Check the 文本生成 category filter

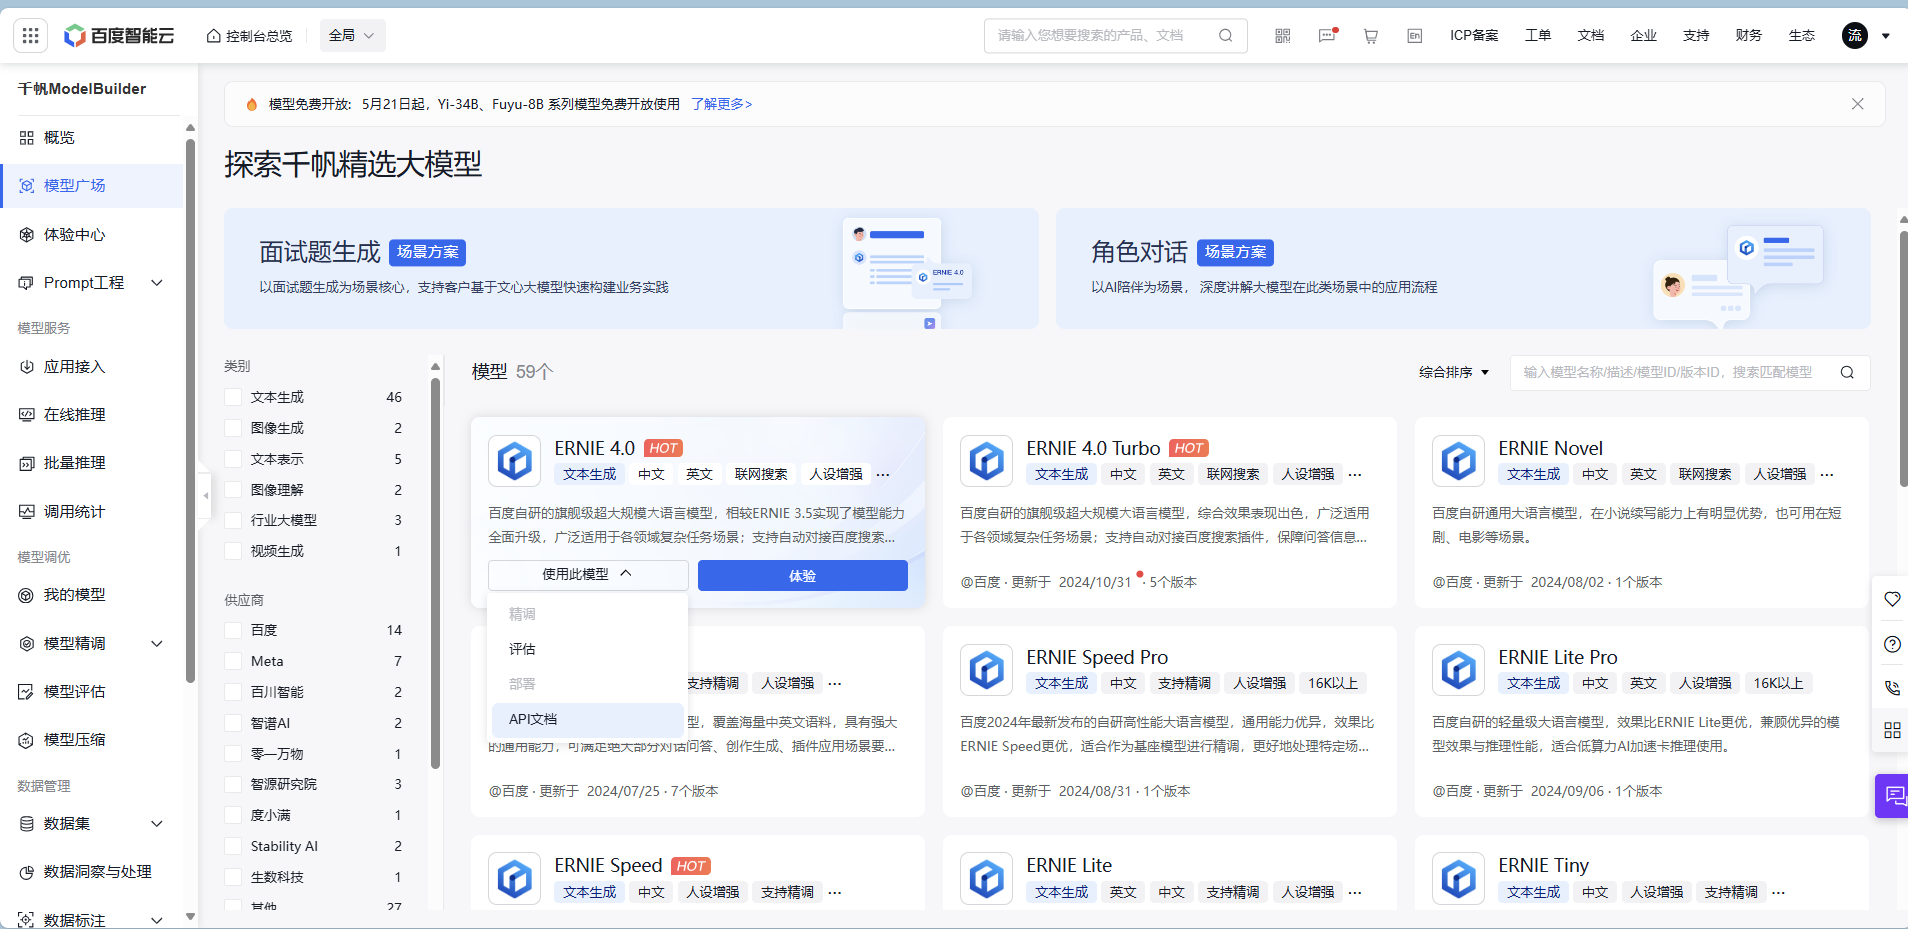point(233,397)
